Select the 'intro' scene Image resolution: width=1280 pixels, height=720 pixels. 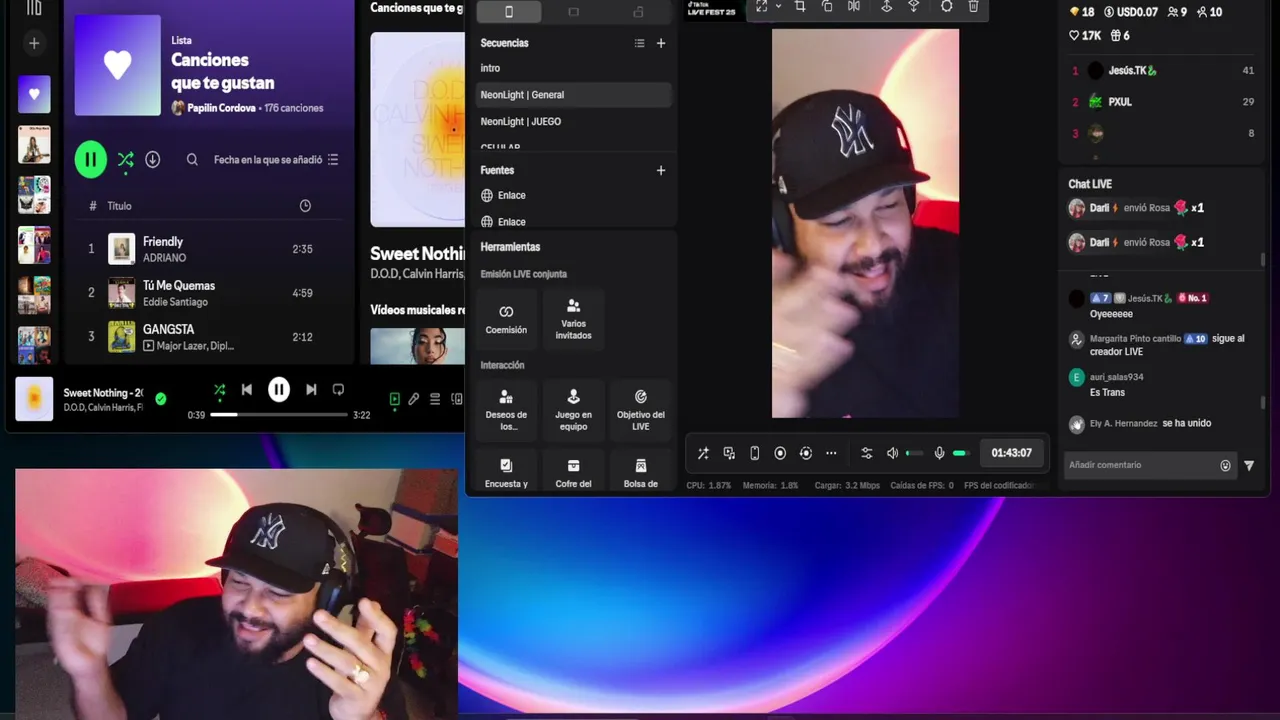[x=573, y=68]
